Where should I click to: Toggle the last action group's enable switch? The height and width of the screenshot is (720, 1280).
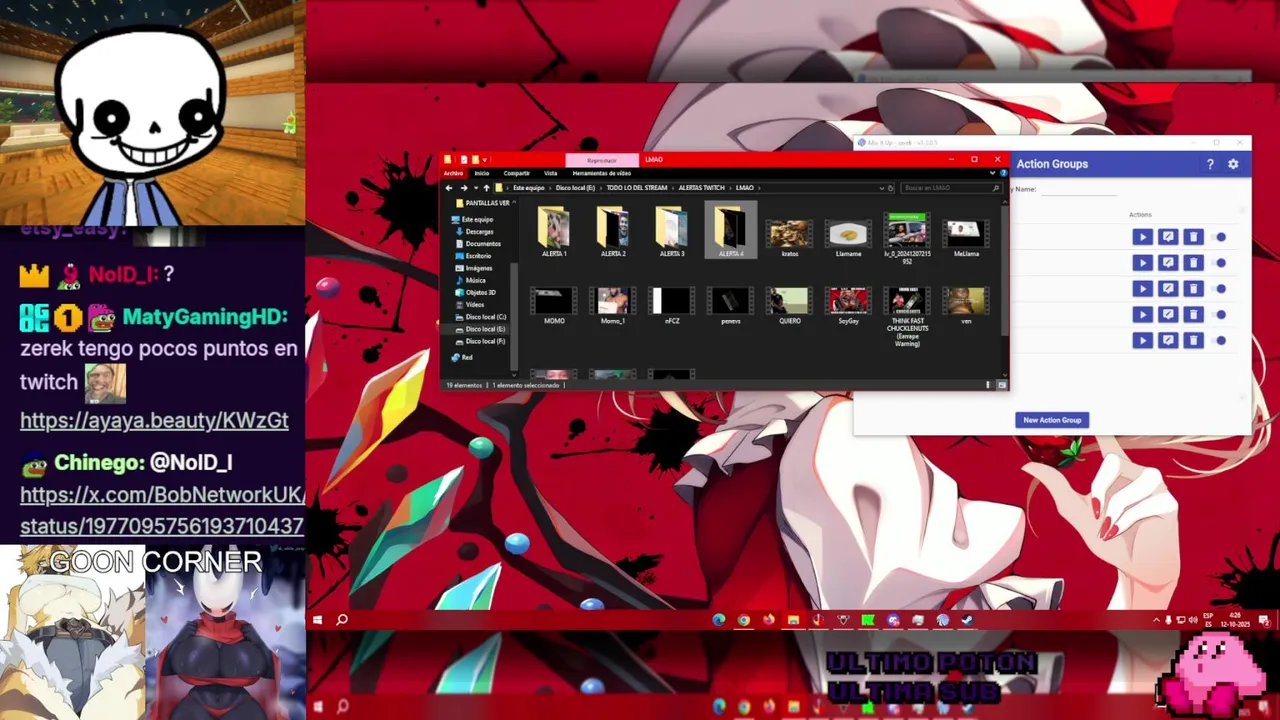pyautogui.click(x=1220, y=340)
